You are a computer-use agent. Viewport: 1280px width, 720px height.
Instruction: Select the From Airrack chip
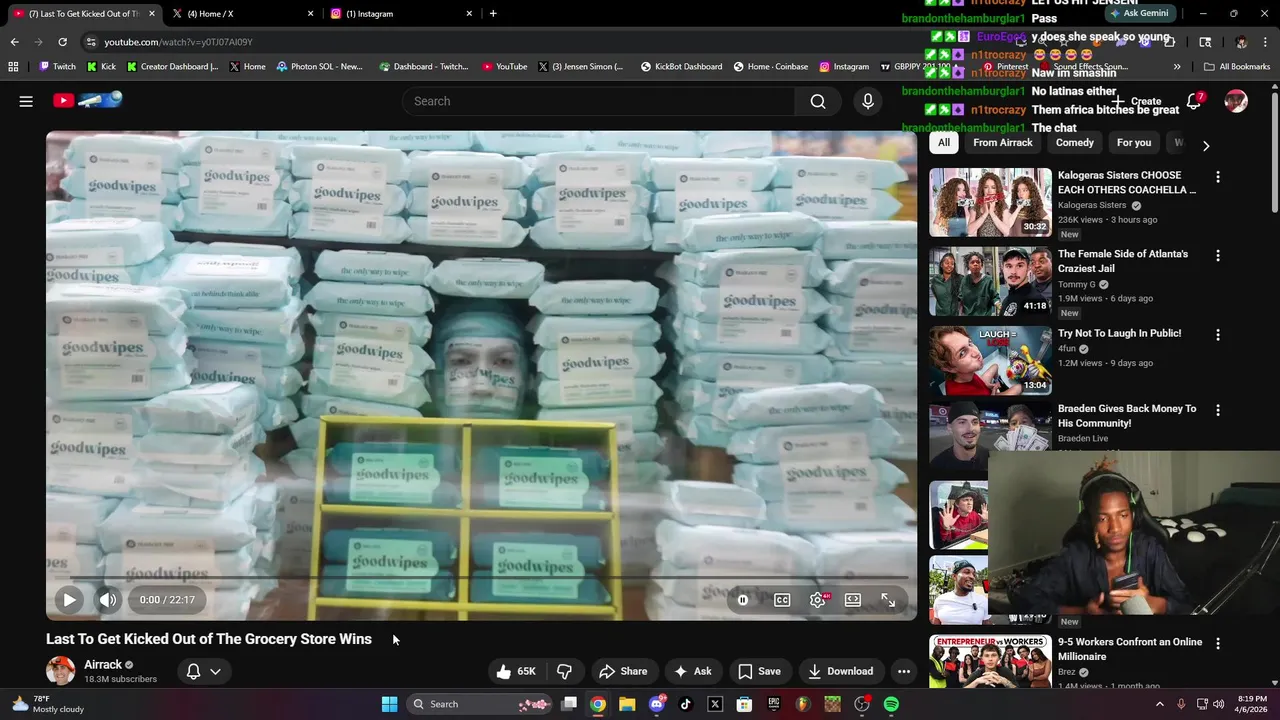point(1003,143)
